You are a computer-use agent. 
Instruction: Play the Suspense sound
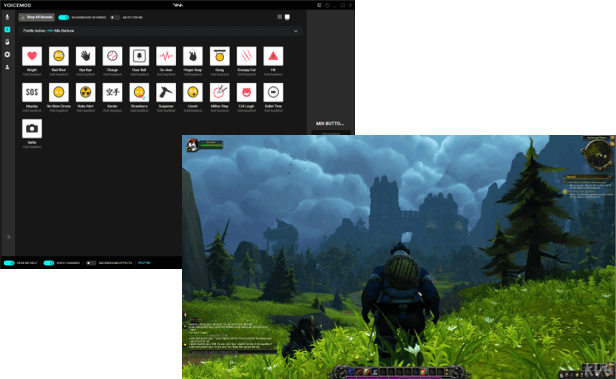166,92
